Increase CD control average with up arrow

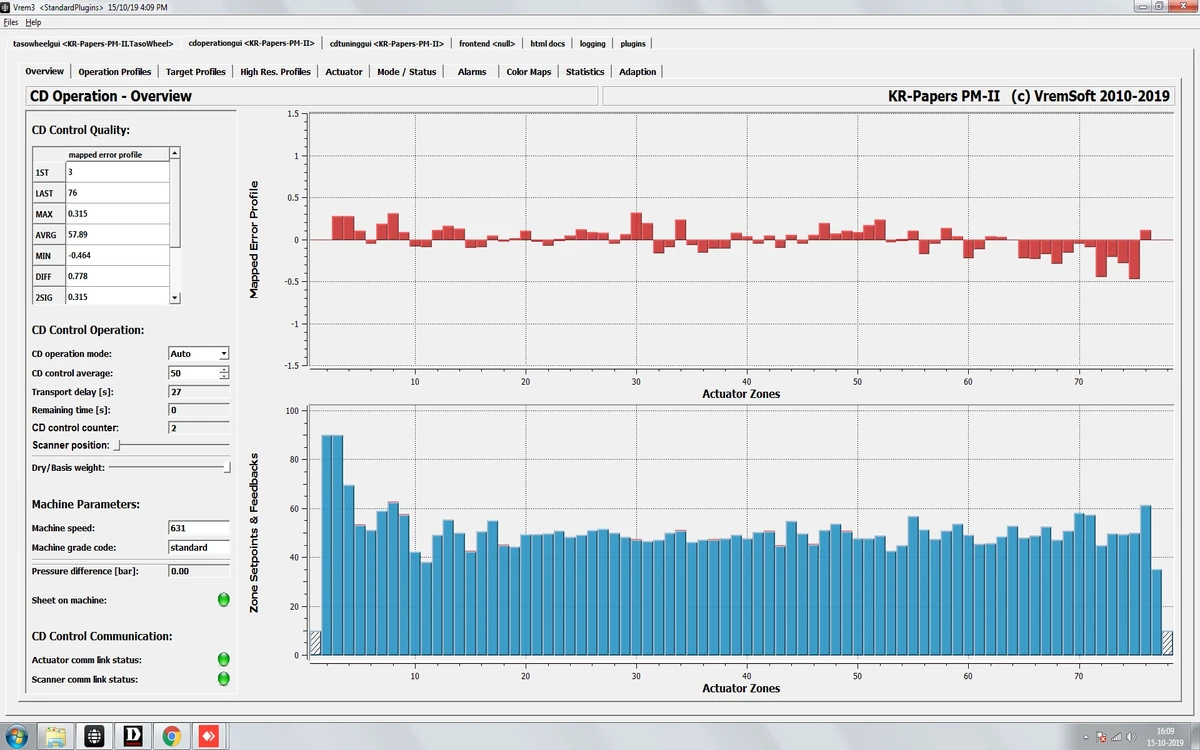(224, 369)
